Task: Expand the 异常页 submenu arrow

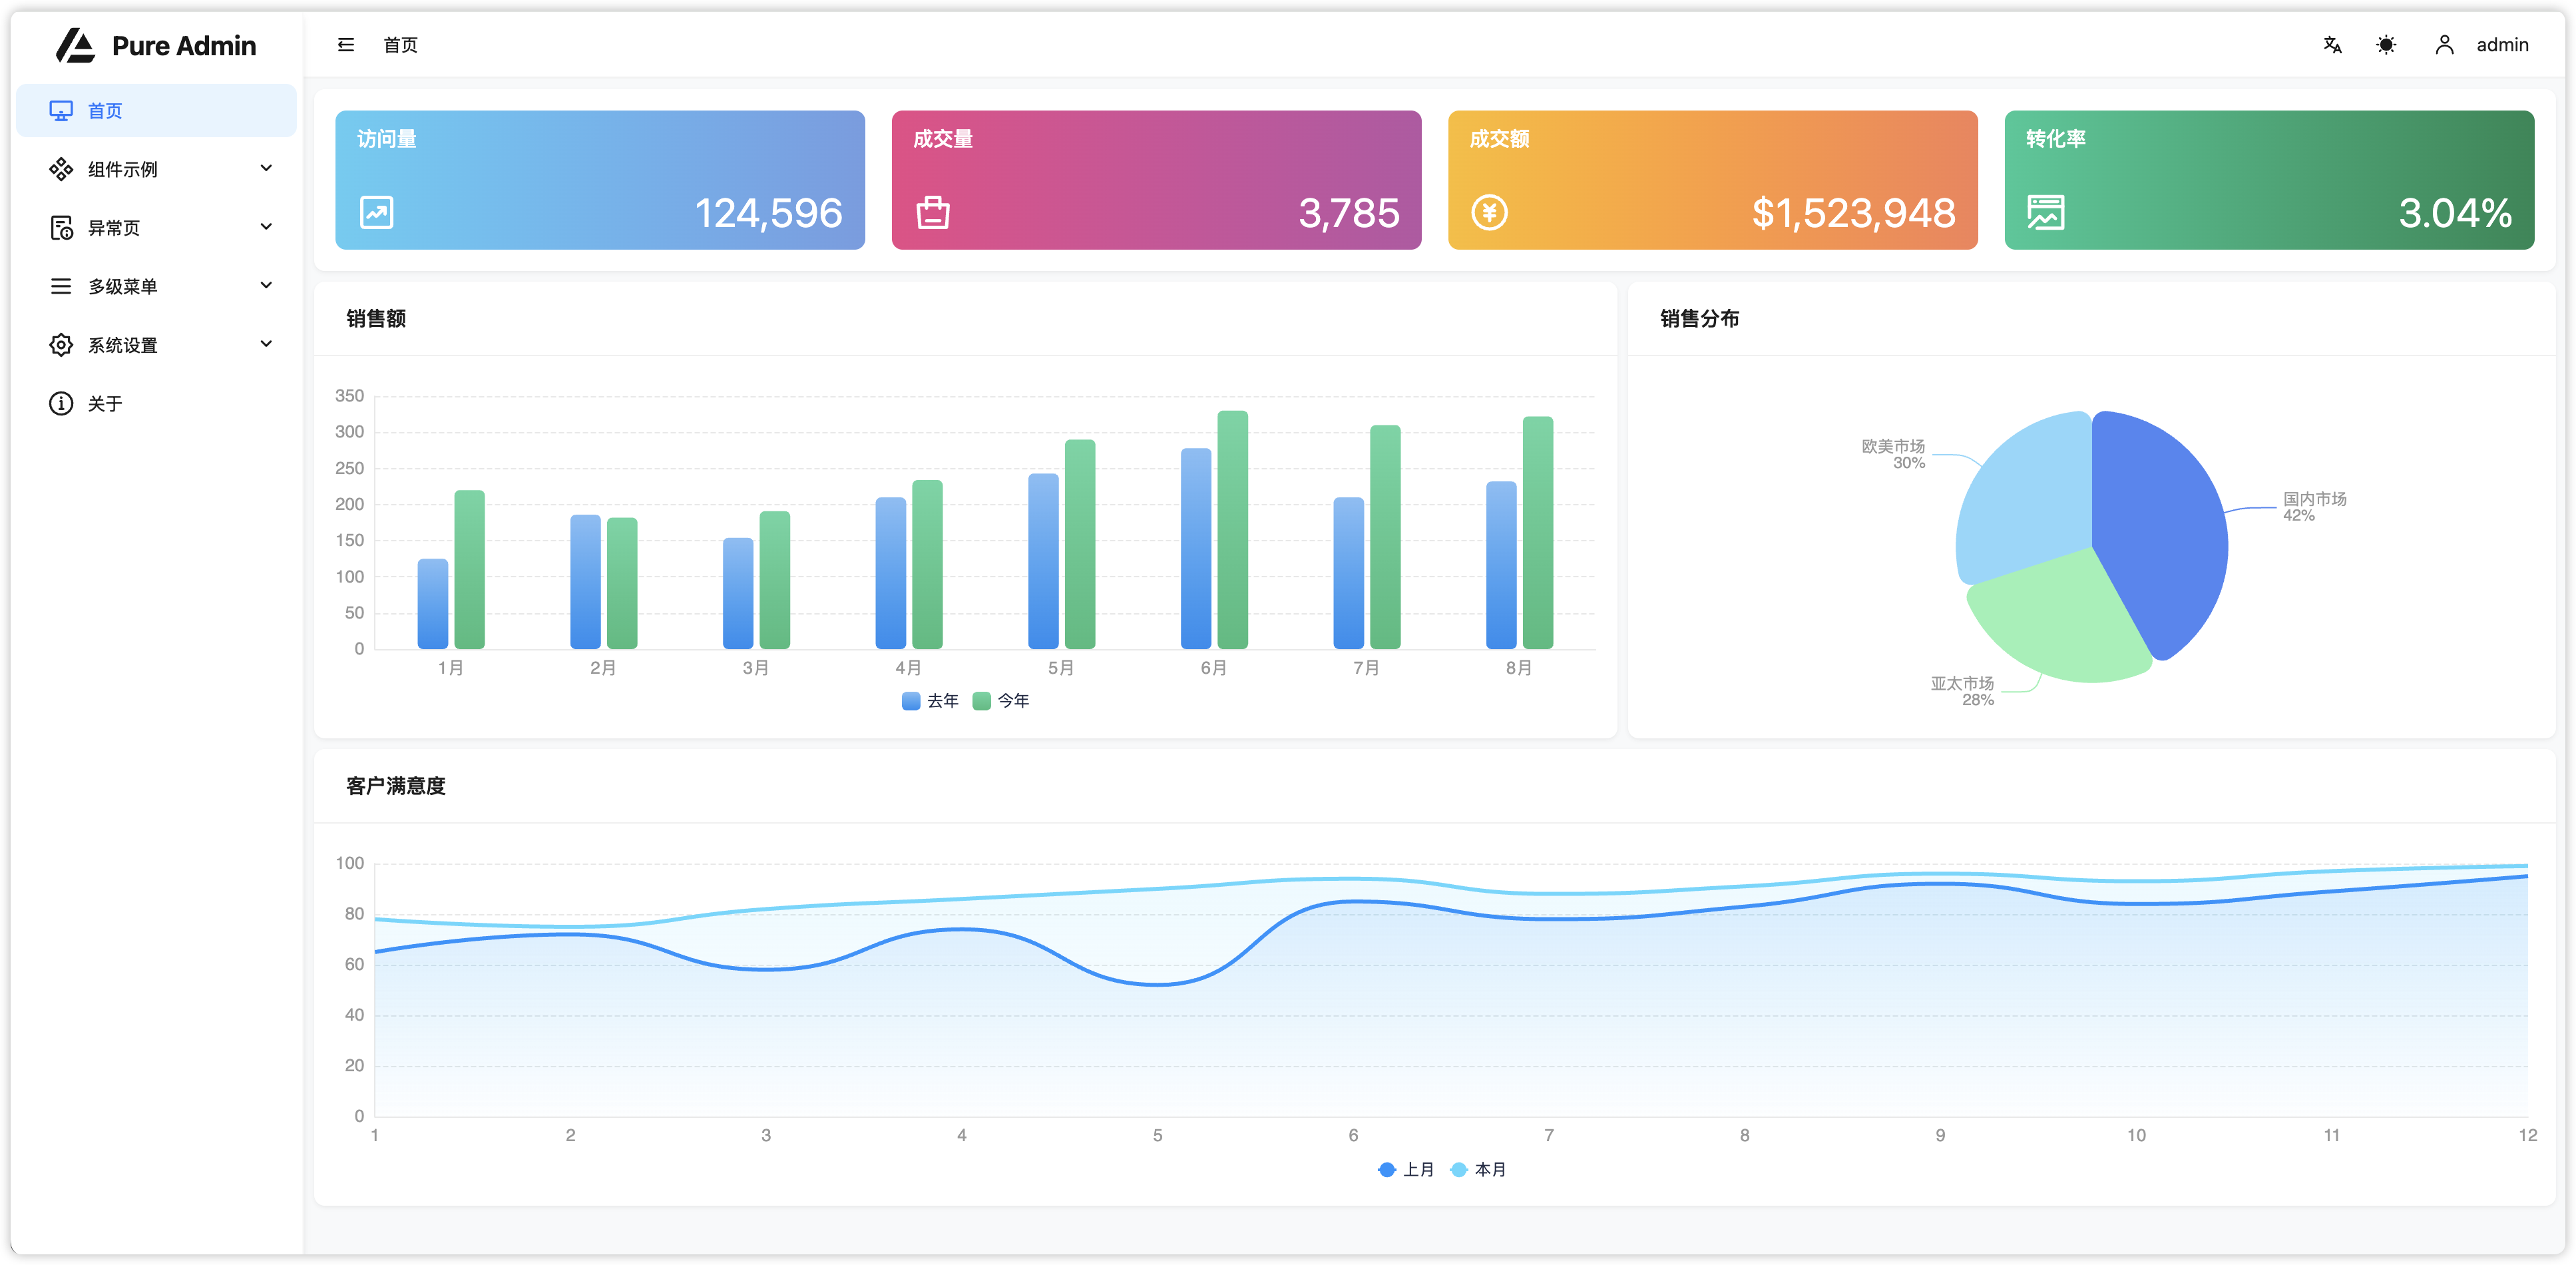Action: point(266,227)
